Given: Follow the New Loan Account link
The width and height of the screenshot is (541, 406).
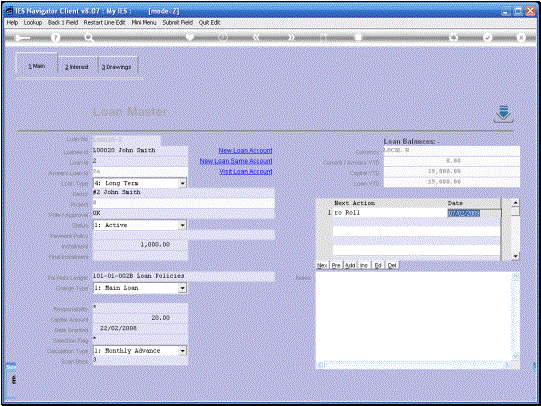Looking at the screenshot, I should pyautogui.click(x=245, y=150).
